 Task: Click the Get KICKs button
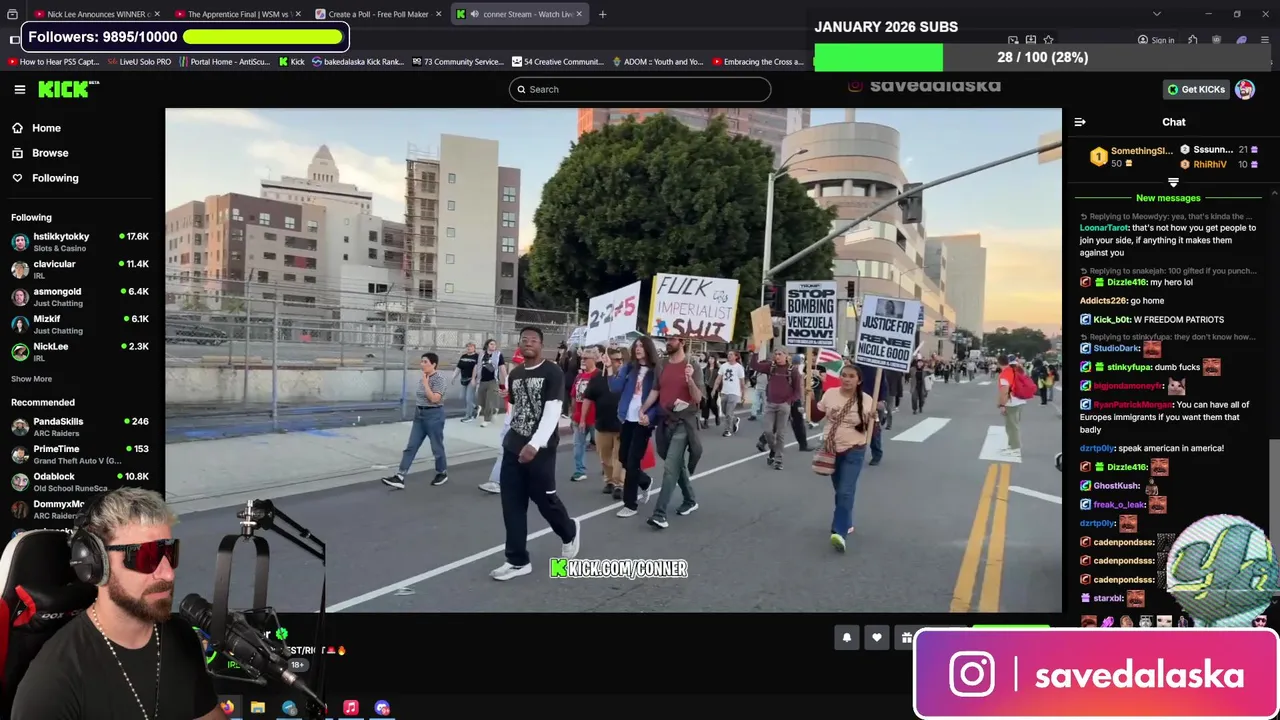point(1196,89)
